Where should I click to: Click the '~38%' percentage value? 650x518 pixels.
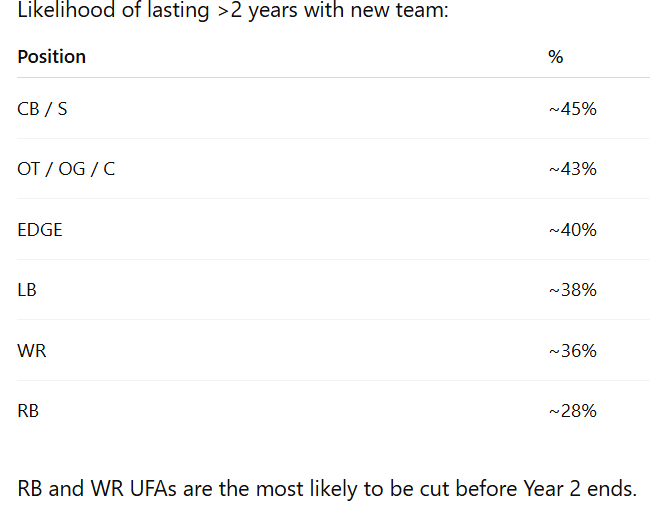pyautogui.click(x=572, y=290)
